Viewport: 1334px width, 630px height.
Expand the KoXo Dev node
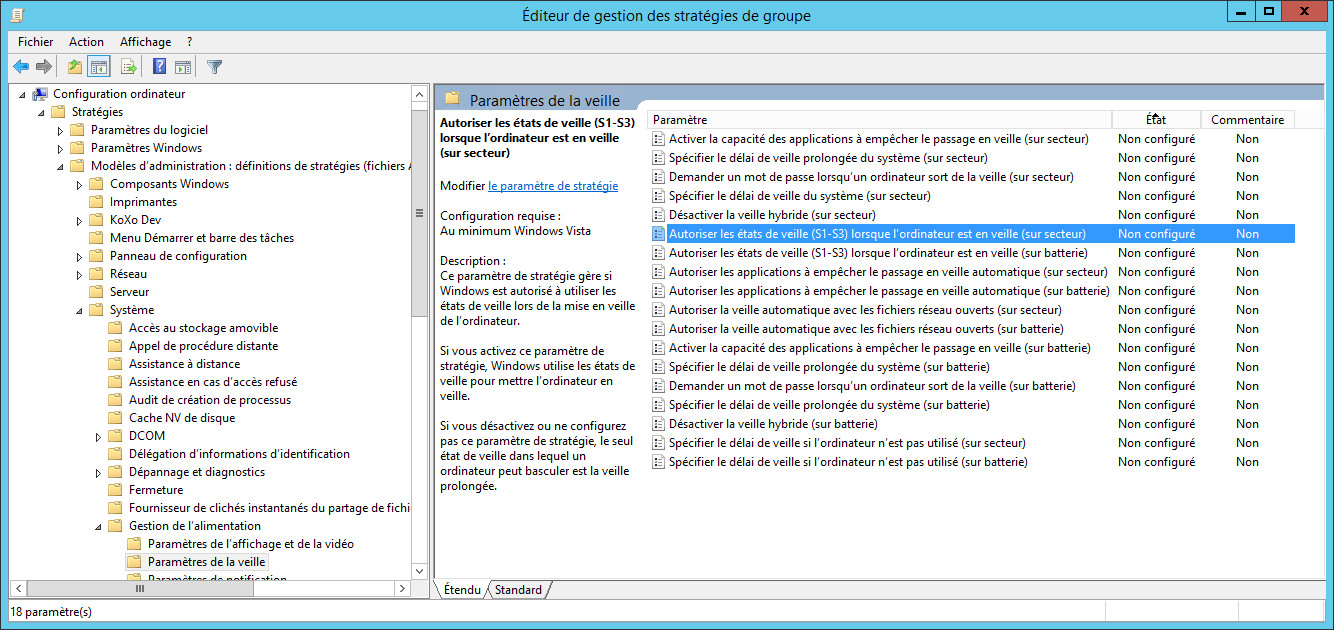[x=79, y=220]
